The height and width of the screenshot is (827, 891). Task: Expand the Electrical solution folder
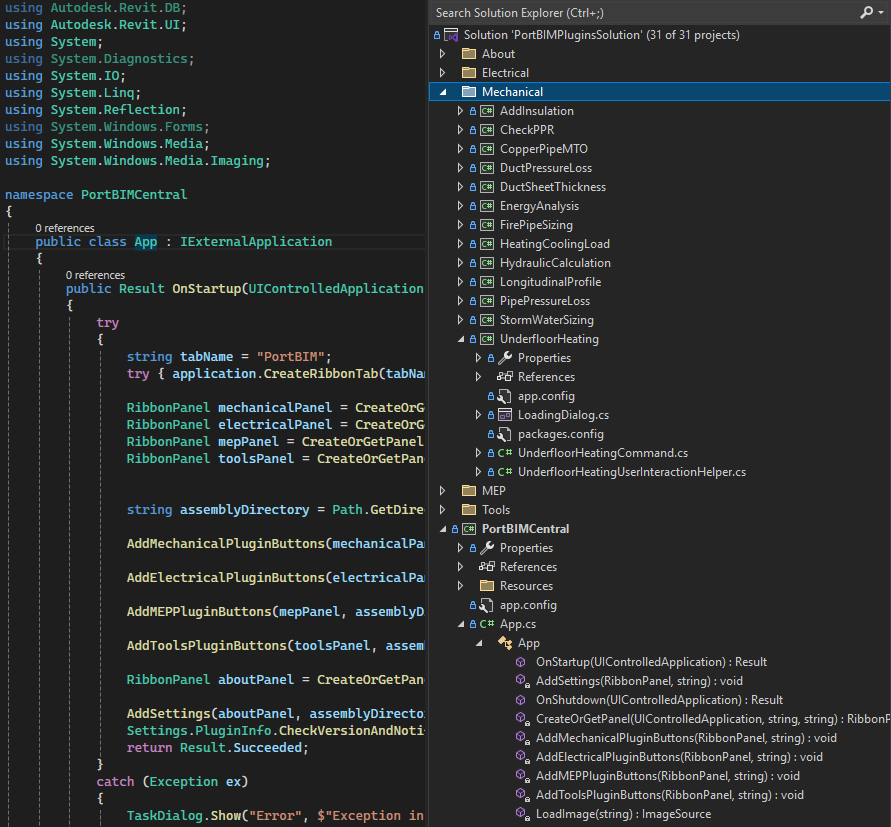coord(443,73)
